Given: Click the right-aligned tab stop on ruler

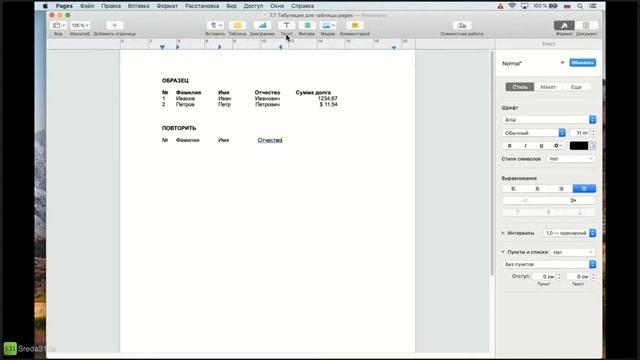Looking at the screenshot, I should coord(280,47).
